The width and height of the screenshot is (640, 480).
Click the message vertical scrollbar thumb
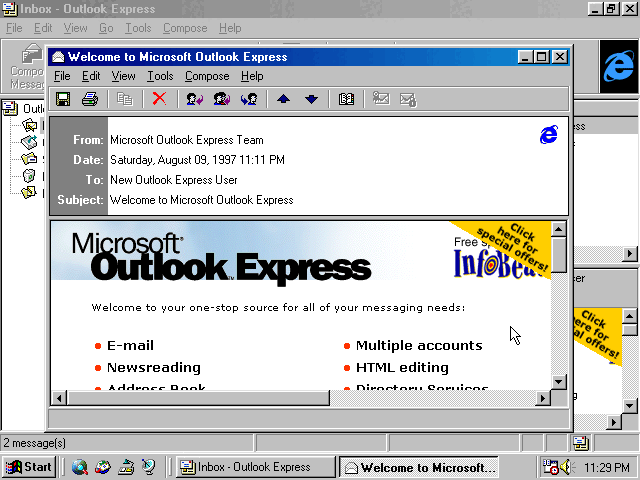[558, 255]
